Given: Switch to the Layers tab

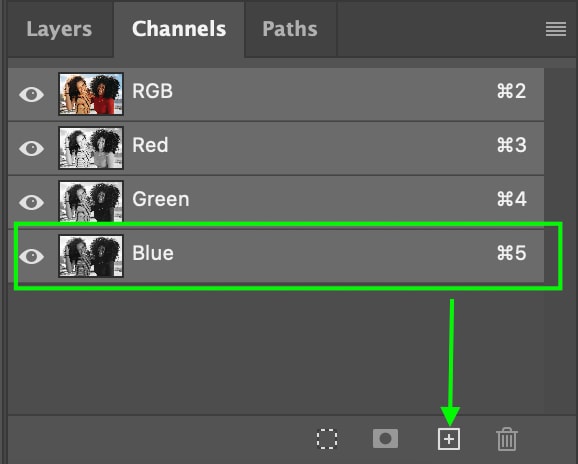Looking at the screenshot, I should (x=59, y=29).
